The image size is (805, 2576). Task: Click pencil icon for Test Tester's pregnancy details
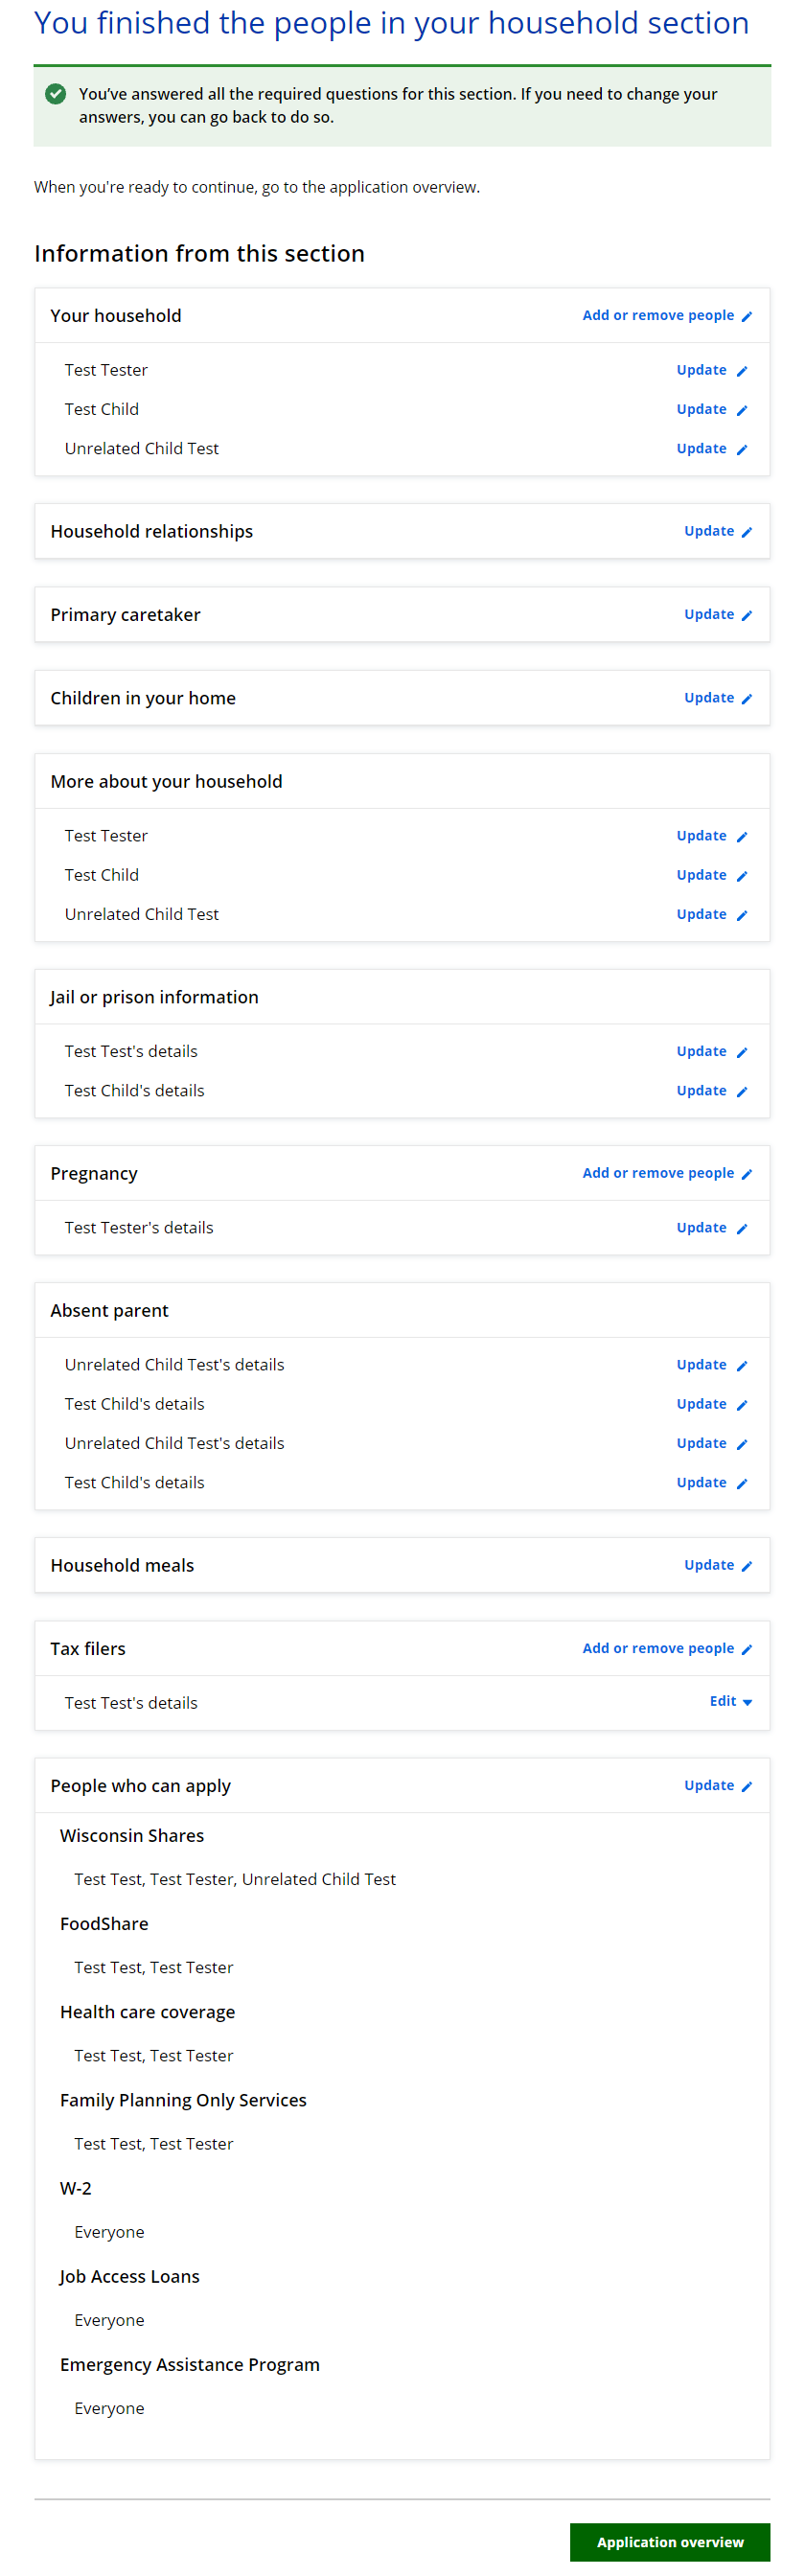pyautogui.click(x=742, y=1229)
